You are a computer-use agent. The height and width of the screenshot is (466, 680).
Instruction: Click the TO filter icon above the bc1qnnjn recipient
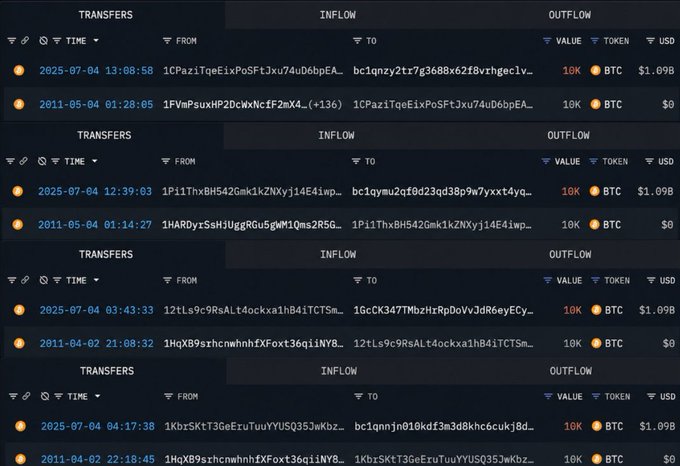[358, 396]
